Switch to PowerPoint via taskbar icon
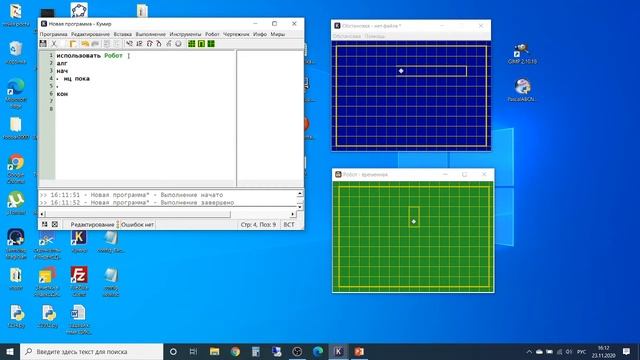The image size is (640, 360). click(x=359, y=351)
